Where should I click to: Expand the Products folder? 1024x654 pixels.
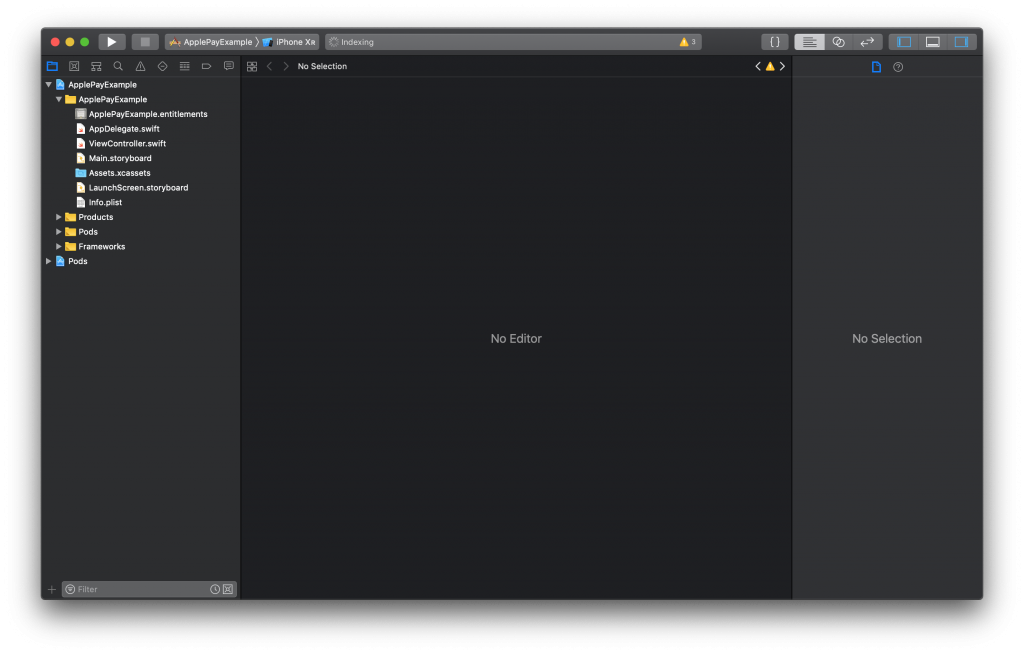[59, 217]
